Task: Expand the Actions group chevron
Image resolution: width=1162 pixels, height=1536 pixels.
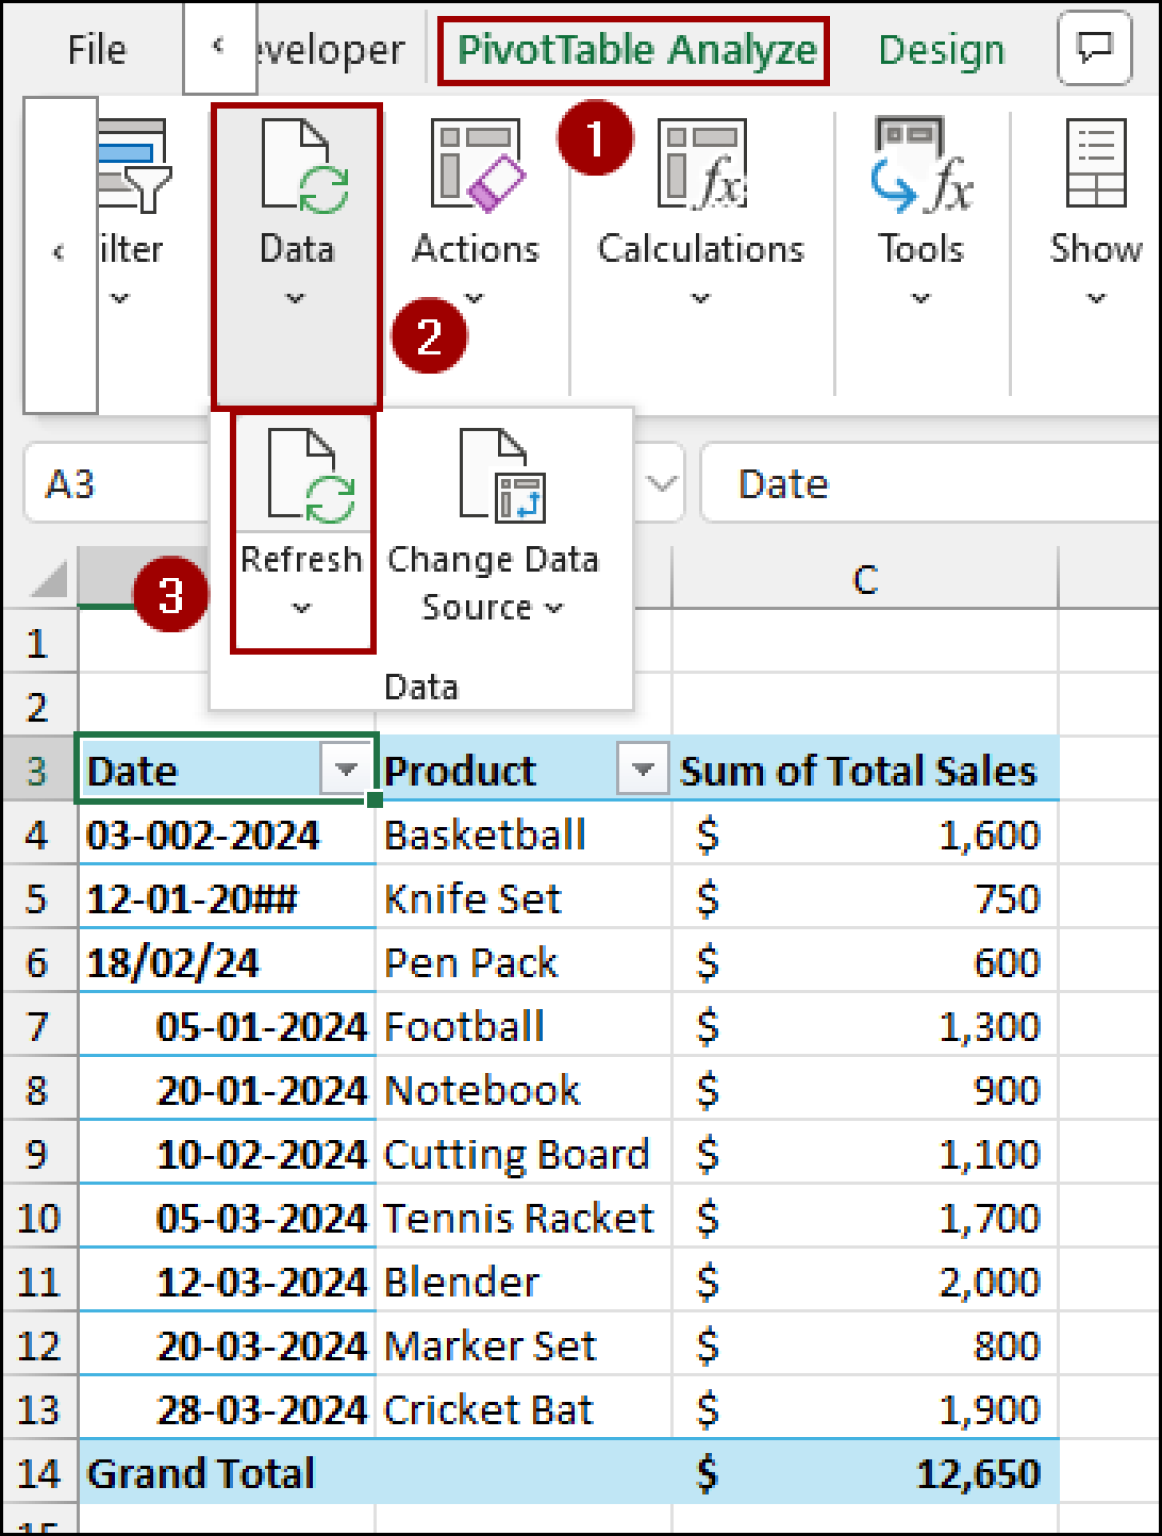Action: [x=475, y=298]
